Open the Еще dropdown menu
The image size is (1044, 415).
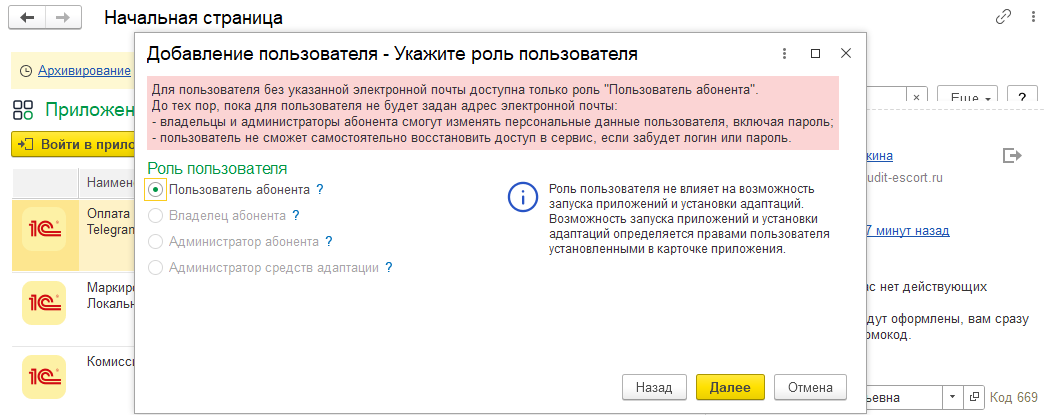971,99
